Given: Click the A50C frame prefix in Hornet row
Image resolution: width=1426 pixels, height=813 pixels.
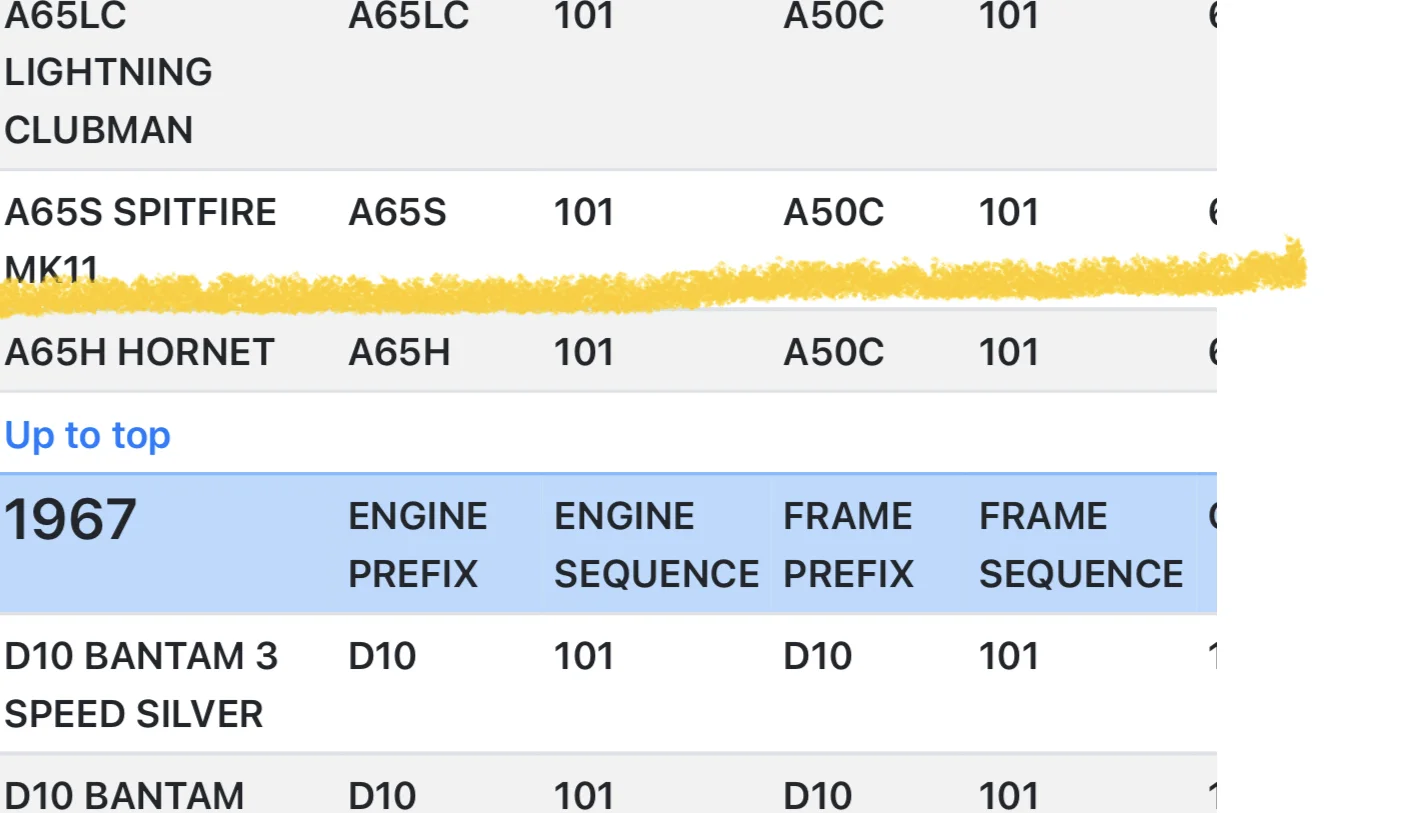Looking at the screenshot, I should [833, 353].
